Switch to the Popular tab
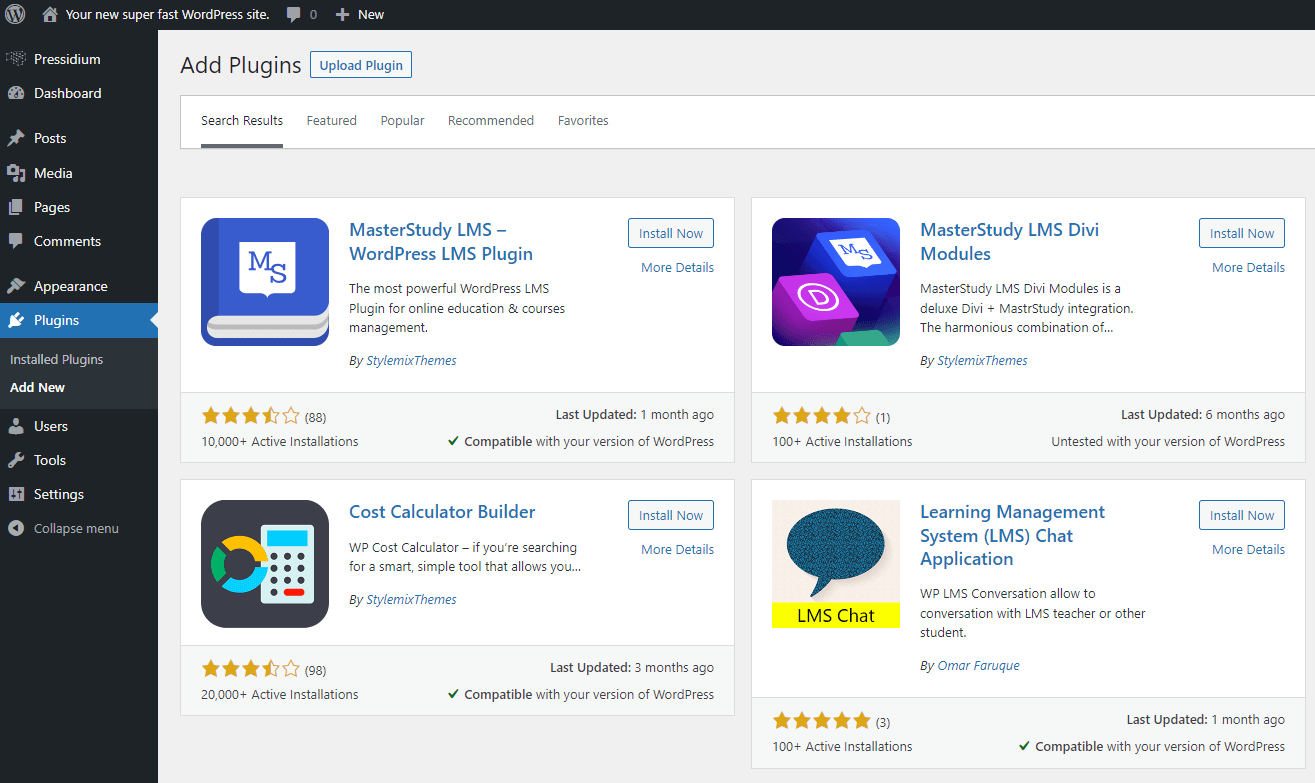Image resolution: width=1315 pixels, height=783 pixels. [402, 121]
